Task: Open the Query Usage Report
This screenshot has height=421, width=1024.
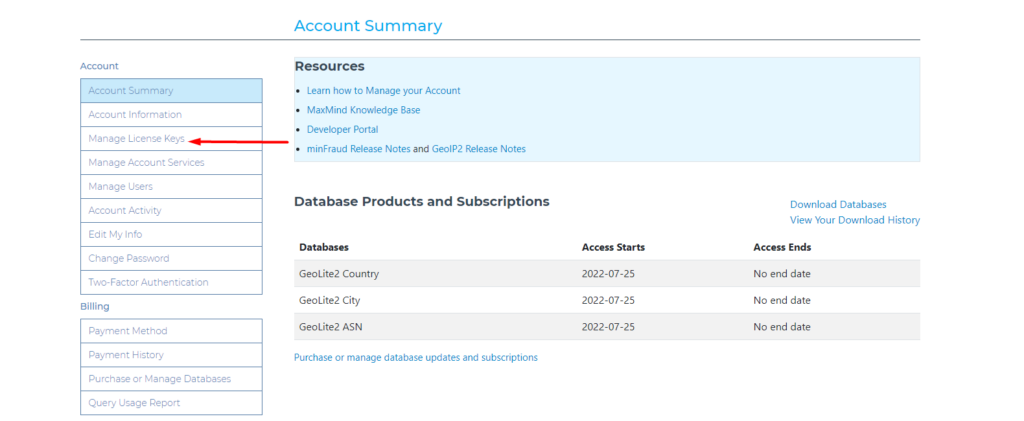Action: click(171, 403)
